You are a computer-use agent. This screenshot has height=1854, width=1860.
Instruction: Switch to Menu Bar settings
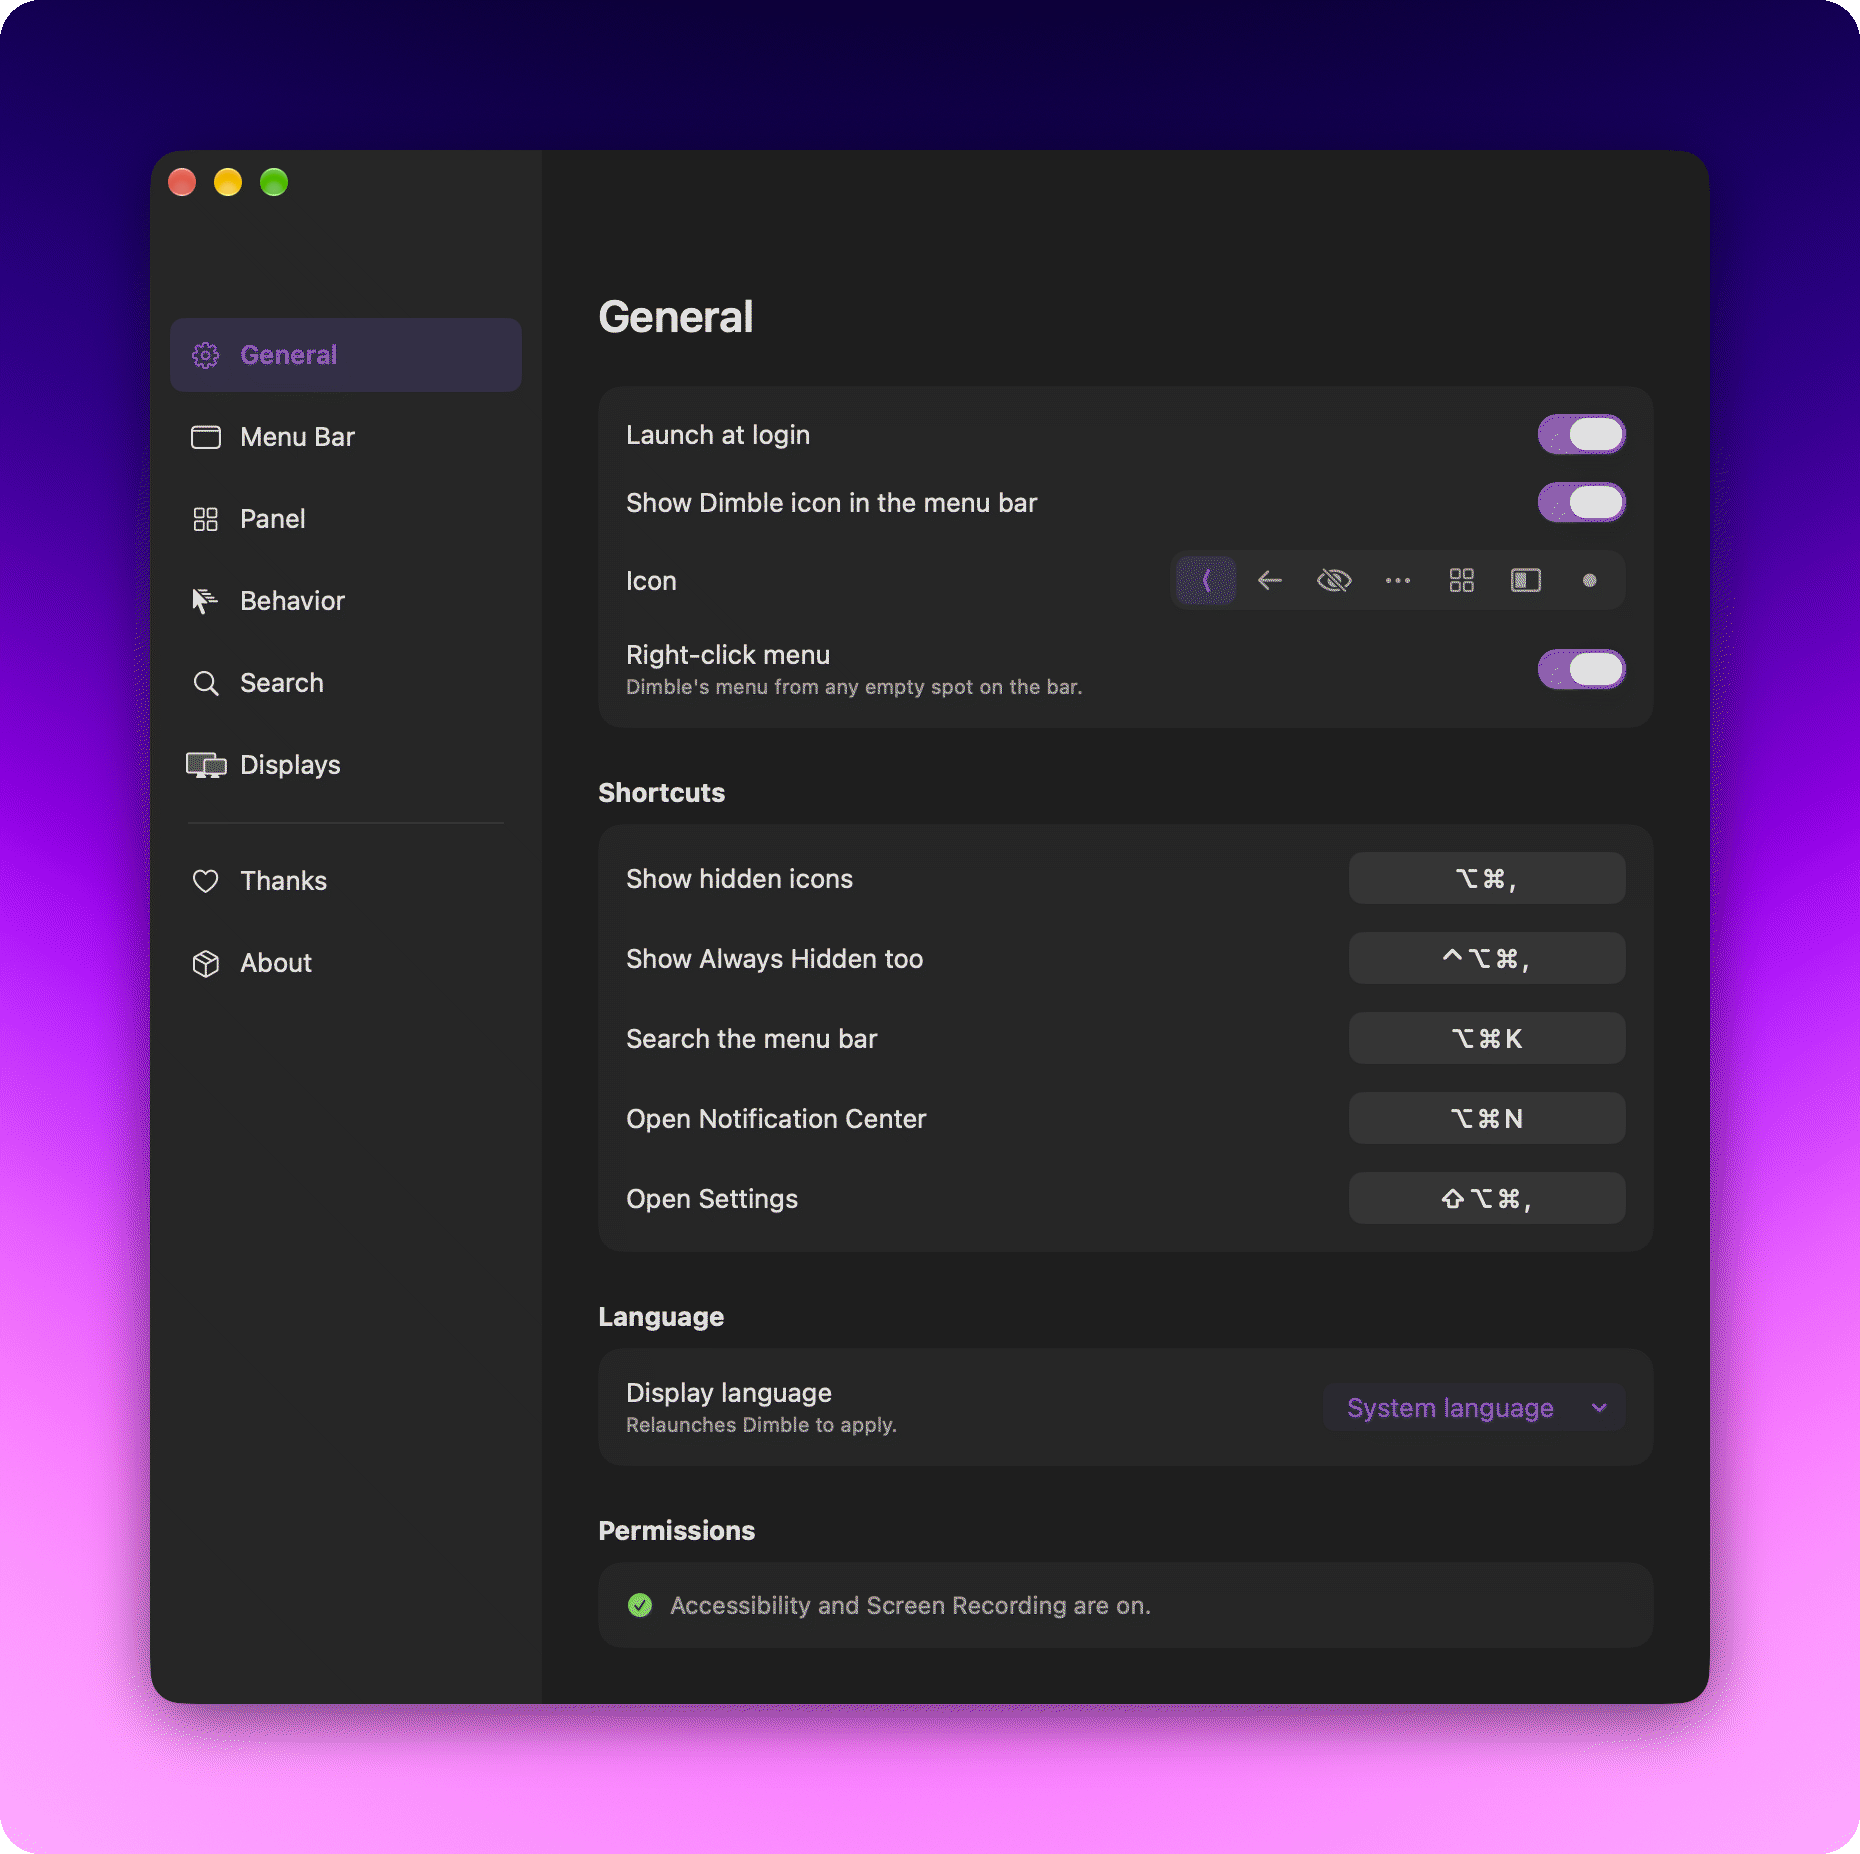point(346,437)
